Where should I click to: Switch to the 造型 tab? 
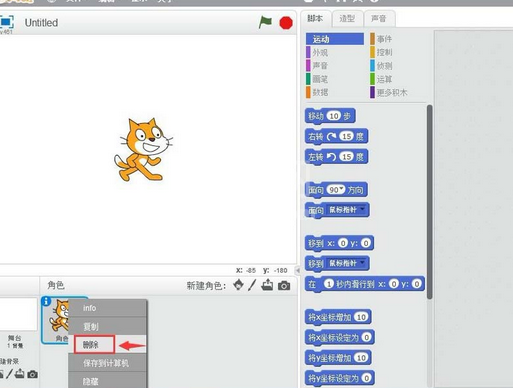pyautogui.click(x=347, y=18)
